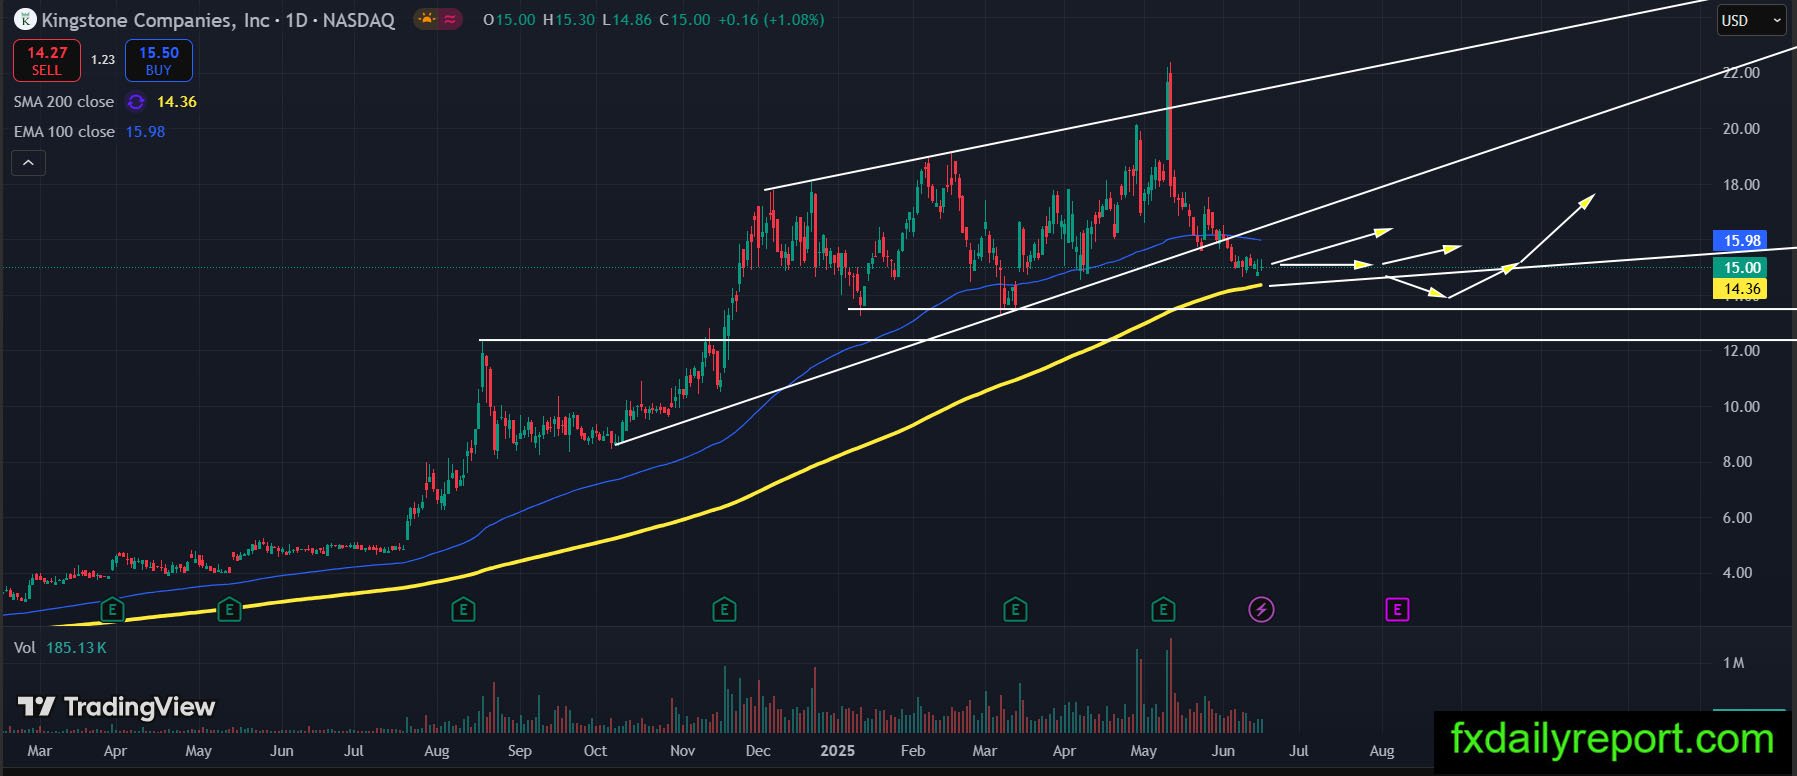Click the Nov label on time axis
Viewport: 1797px width, 776px height.
683,751
